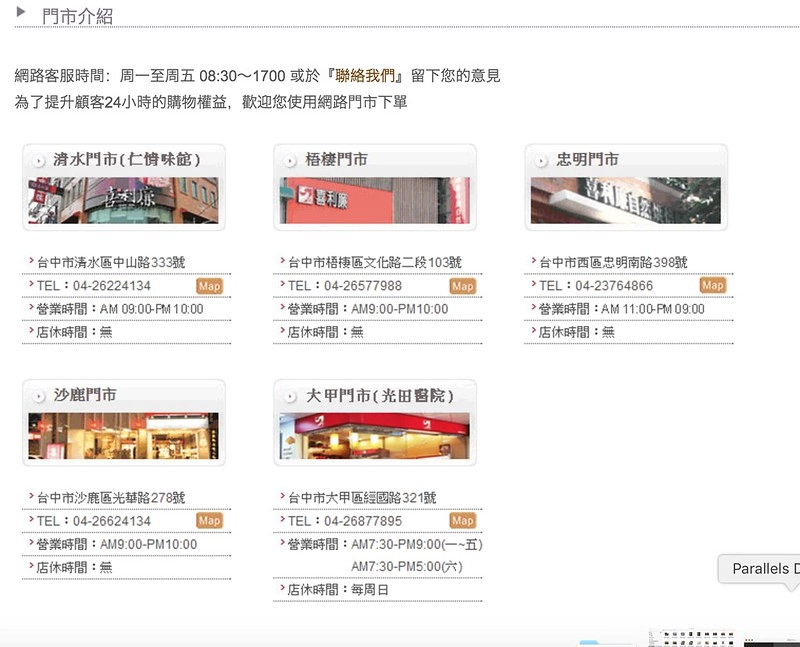
Task: Click Map icon for 清水門市 store
Action: pos(210,286)
